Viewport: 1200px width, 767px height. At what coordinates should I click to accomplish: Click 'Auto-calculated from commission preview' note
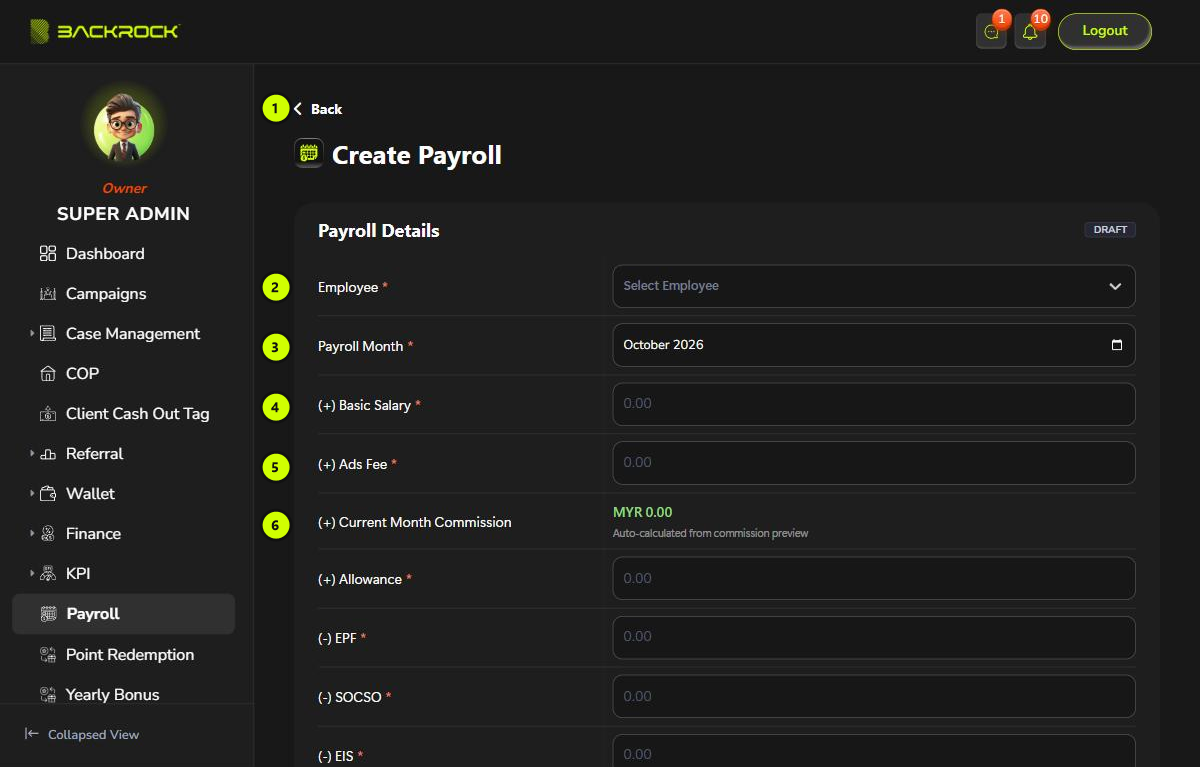click(711, 533)
